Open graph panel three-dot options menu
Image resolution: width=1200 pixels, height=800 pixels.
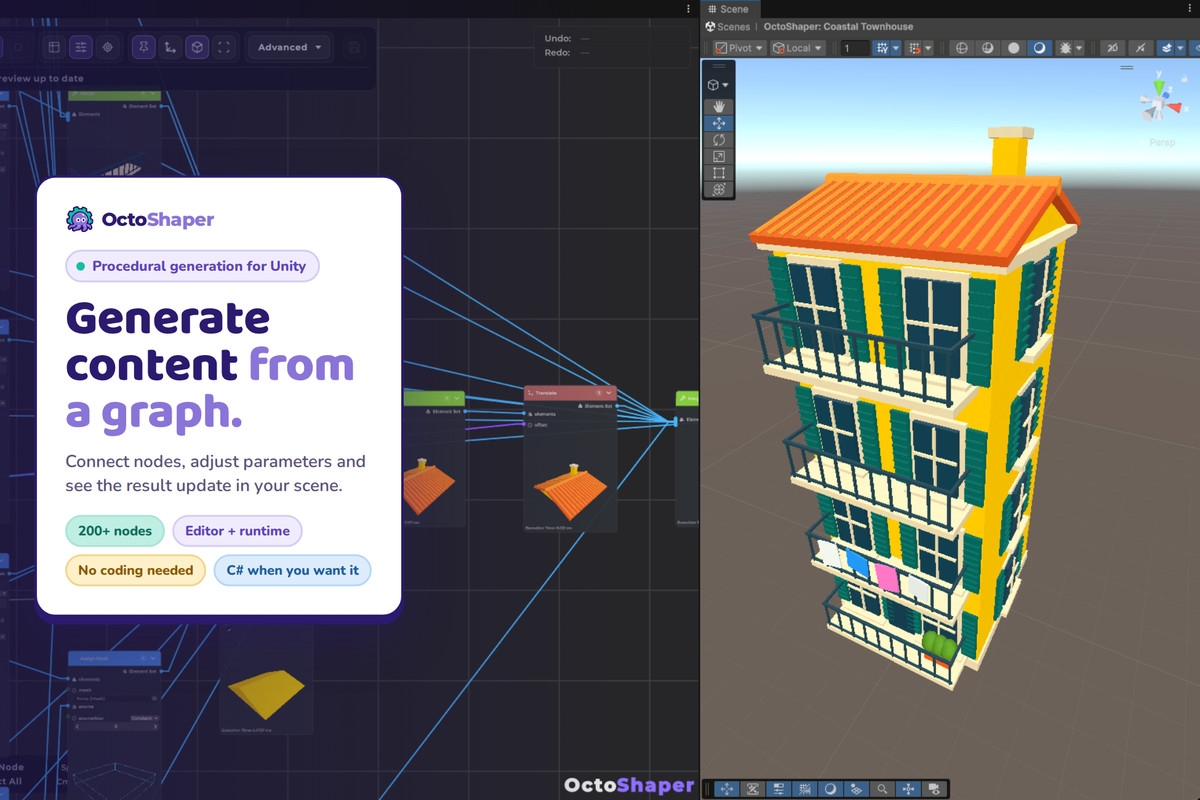[x=688, y=9]
